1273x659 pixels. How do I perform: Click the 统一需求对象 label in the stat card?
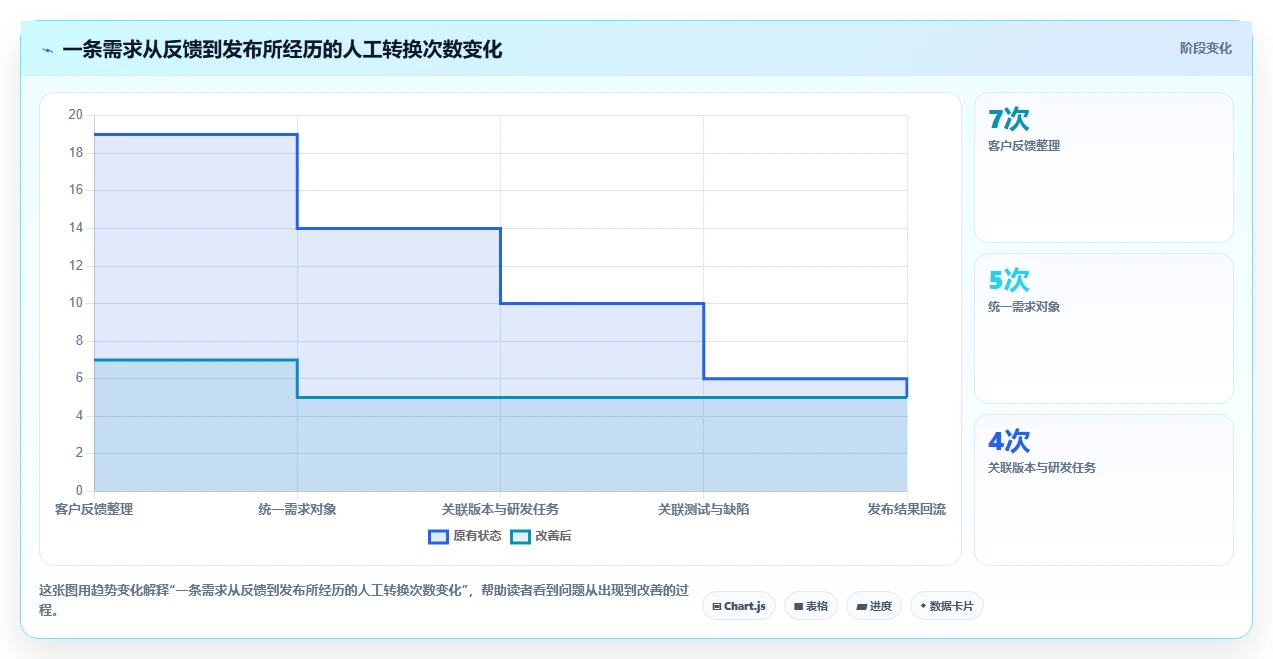[1024, 307]
